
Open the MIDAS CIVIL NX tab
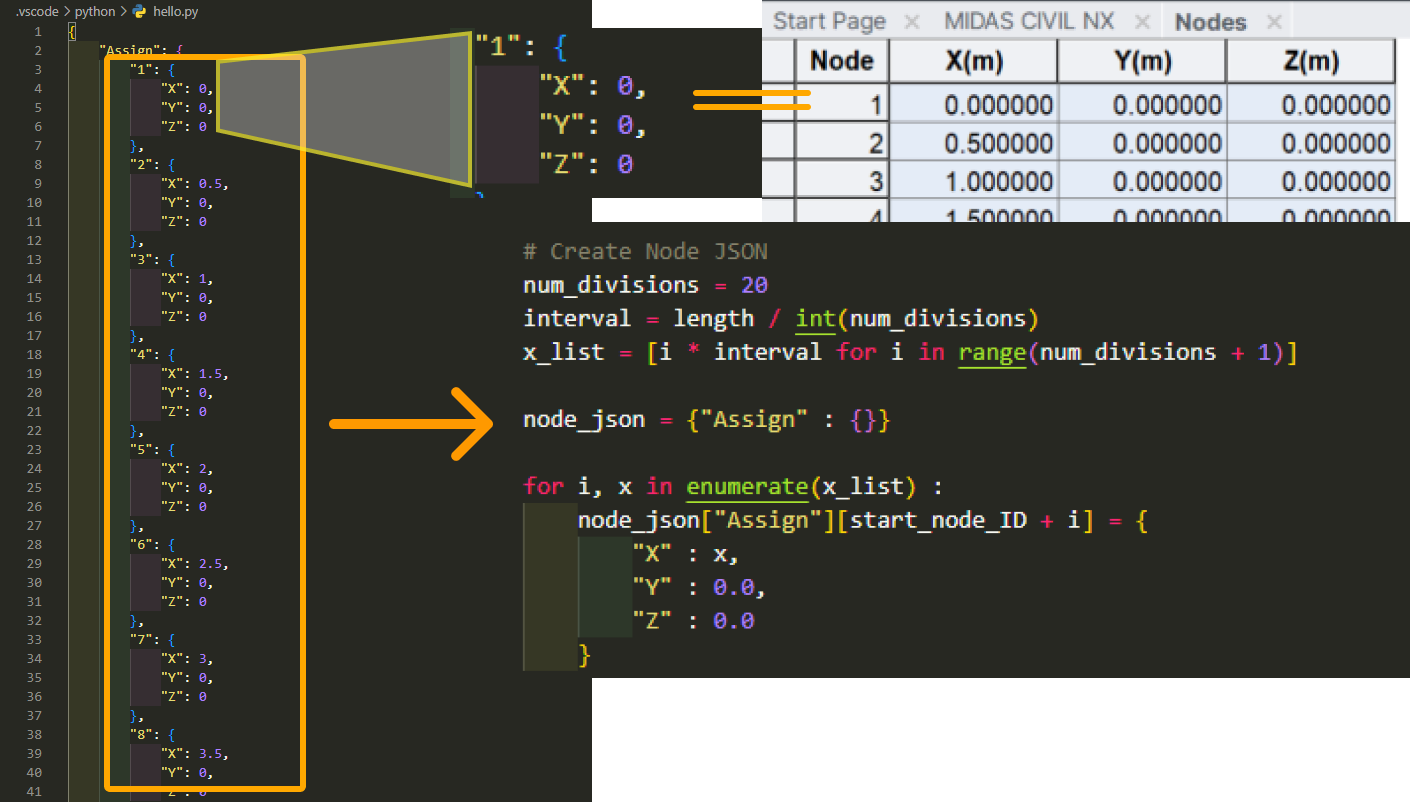(x=1029, y=21)
